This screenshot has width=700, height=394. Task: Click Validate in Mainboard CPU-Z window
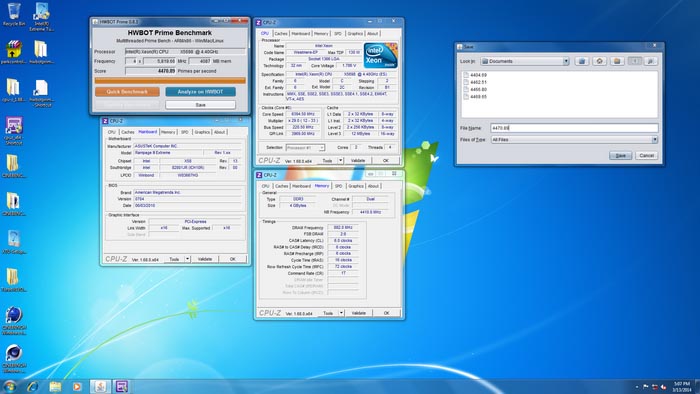tap(205, 259)
